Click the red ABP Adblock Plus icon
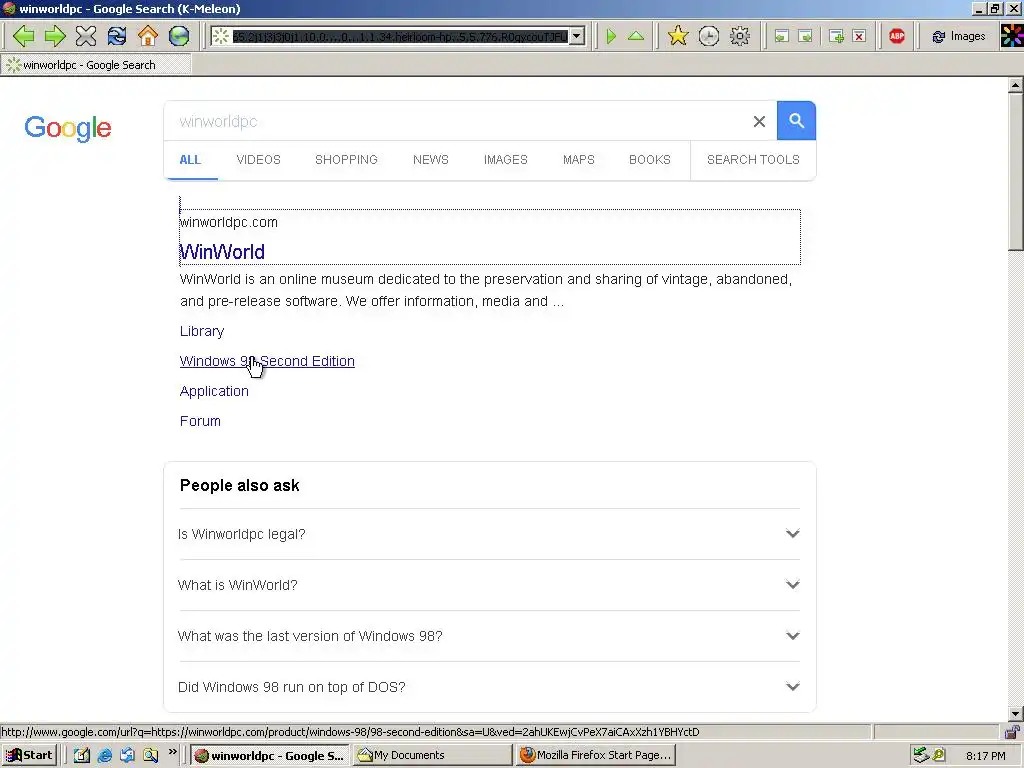1024x768 pixels. [897, 37]
